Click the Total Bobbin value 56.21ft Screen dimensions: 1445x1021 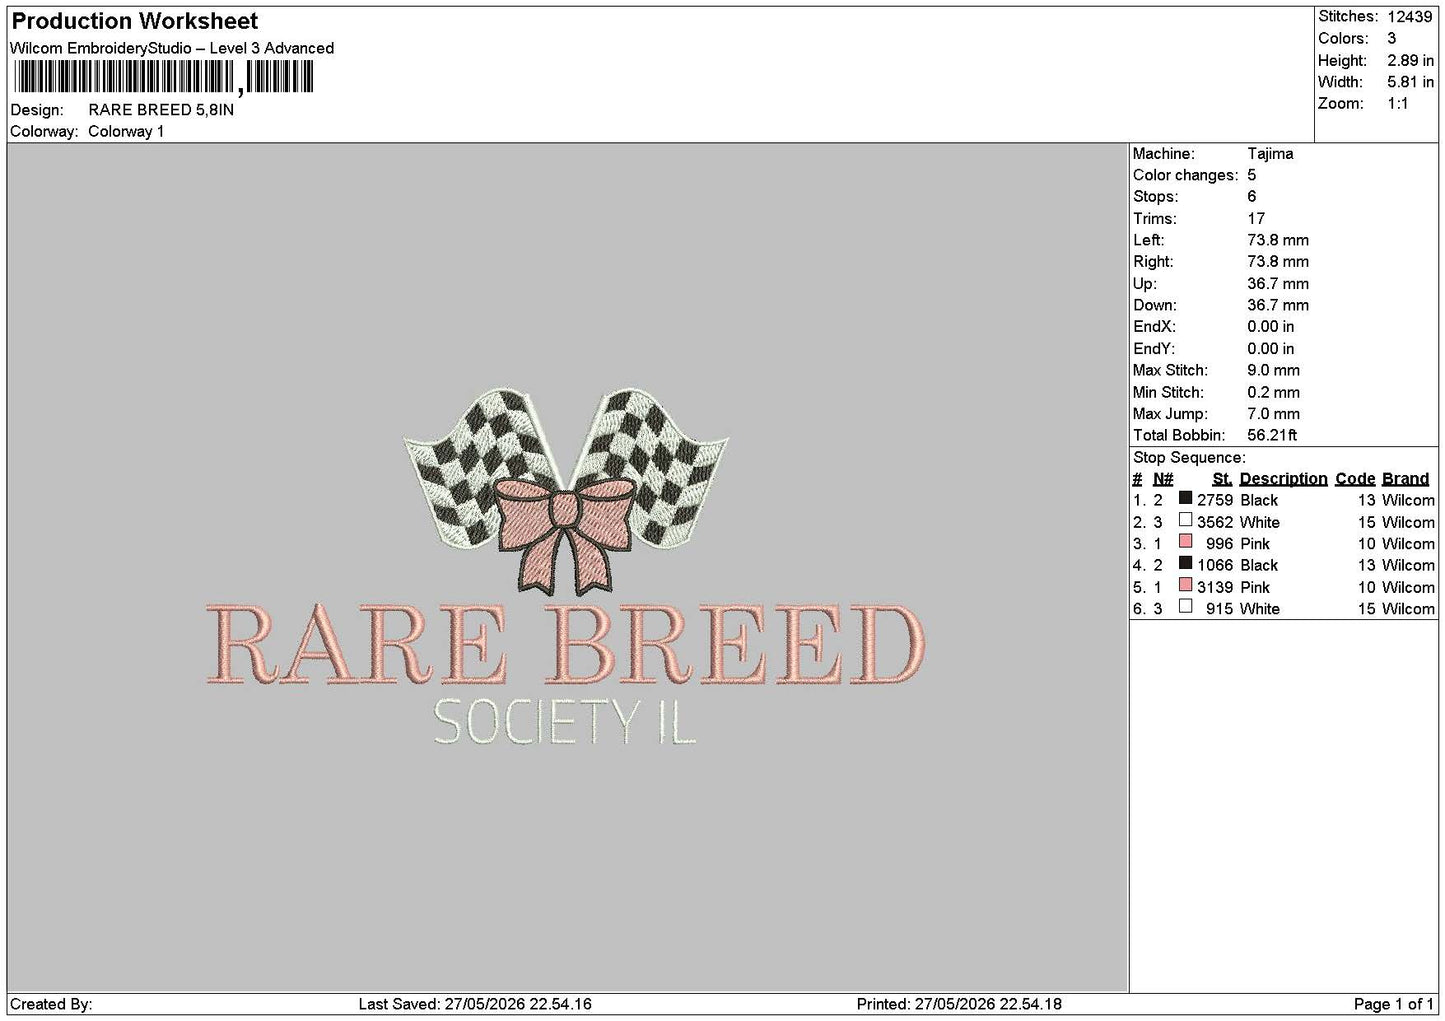tap(1272, 435)
